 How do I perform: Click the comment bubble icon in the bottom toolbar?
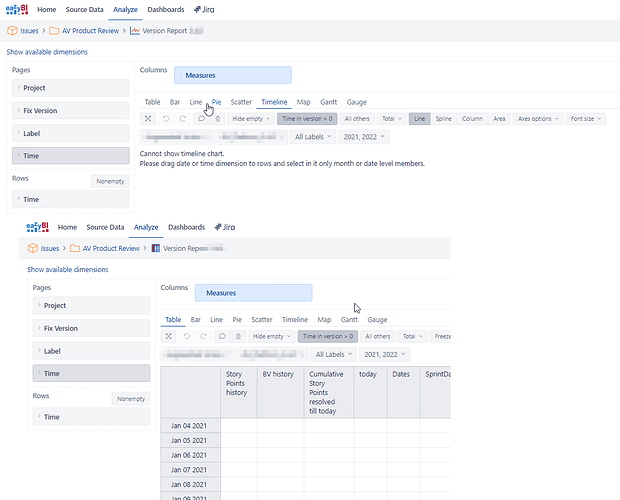pos(222,336)
